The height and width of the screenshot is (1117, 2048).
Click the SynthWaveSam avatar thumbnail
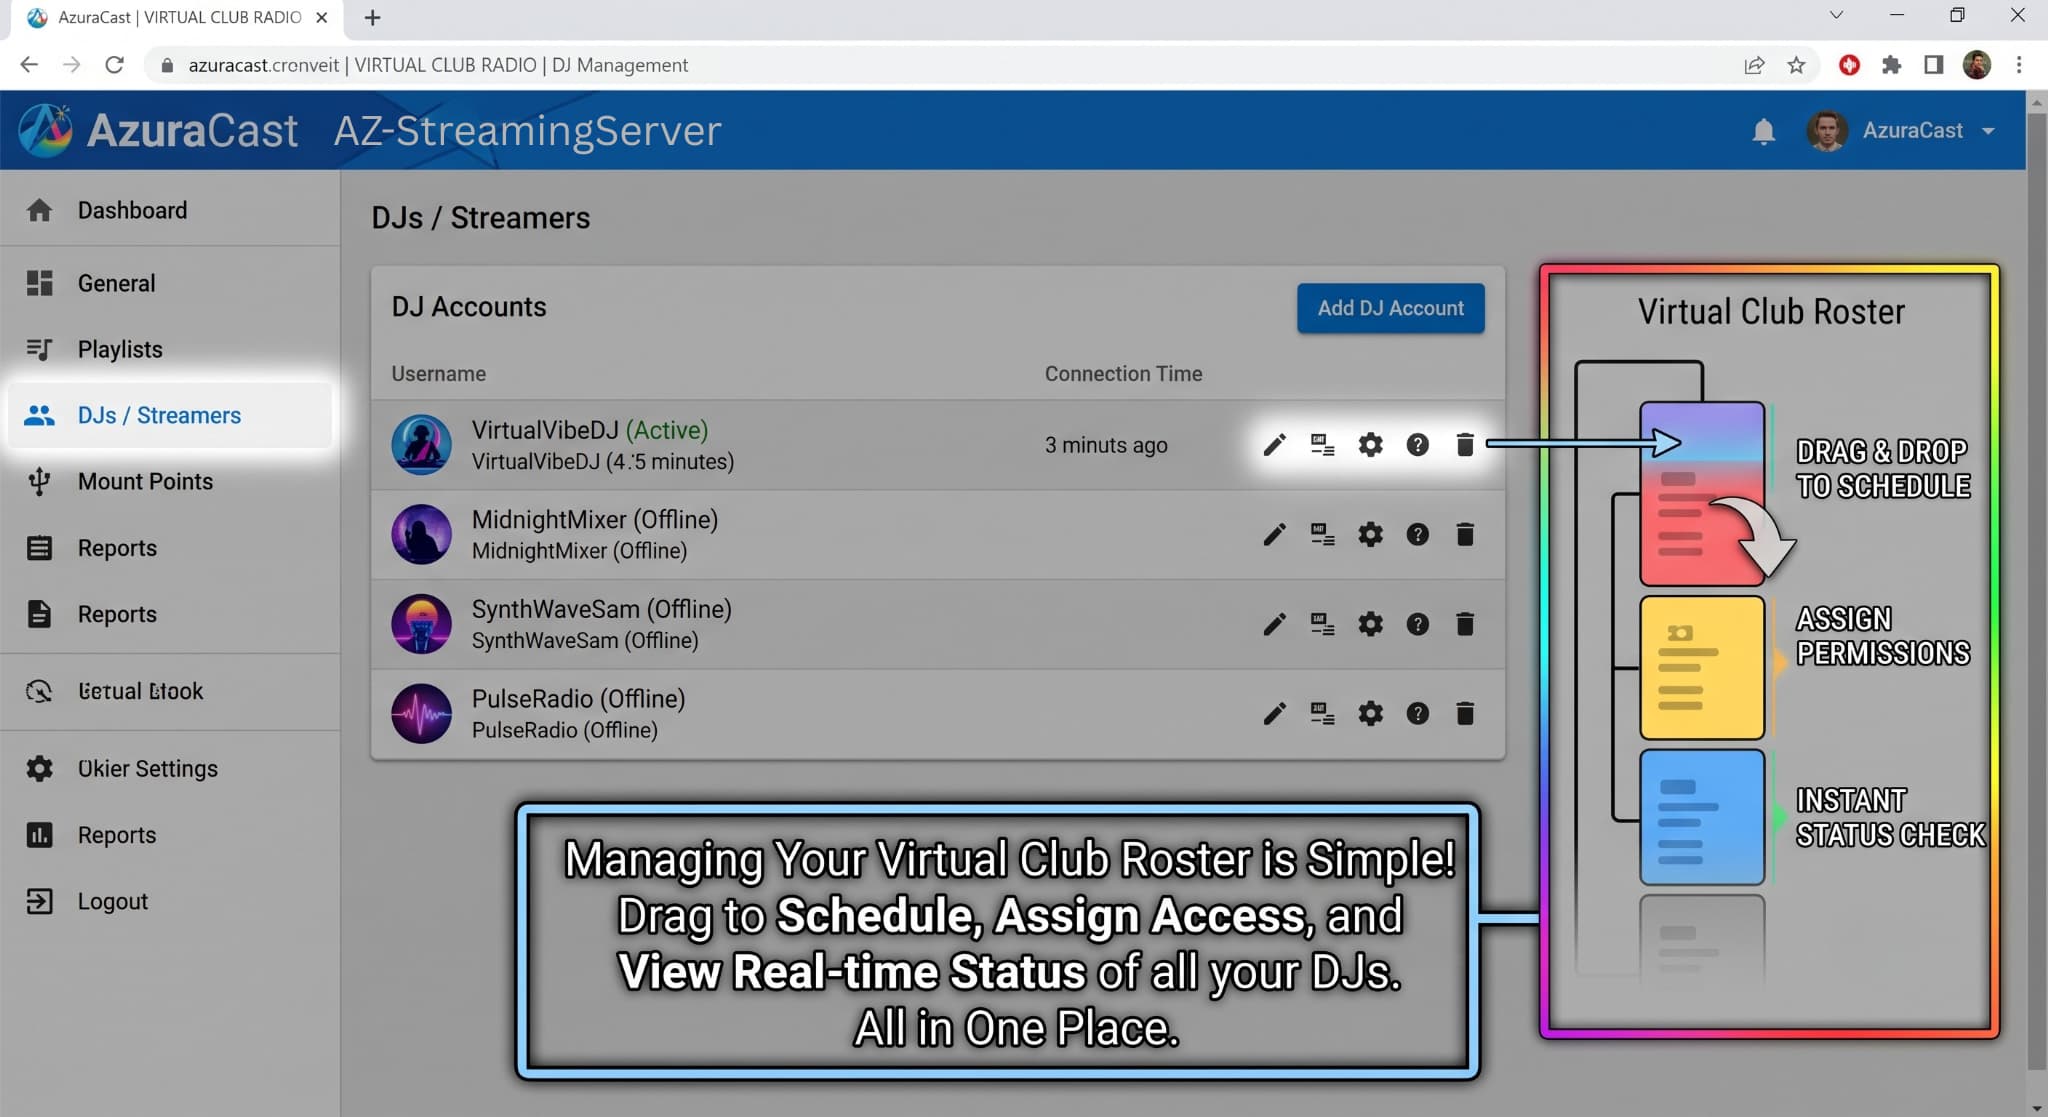[421, 624]
